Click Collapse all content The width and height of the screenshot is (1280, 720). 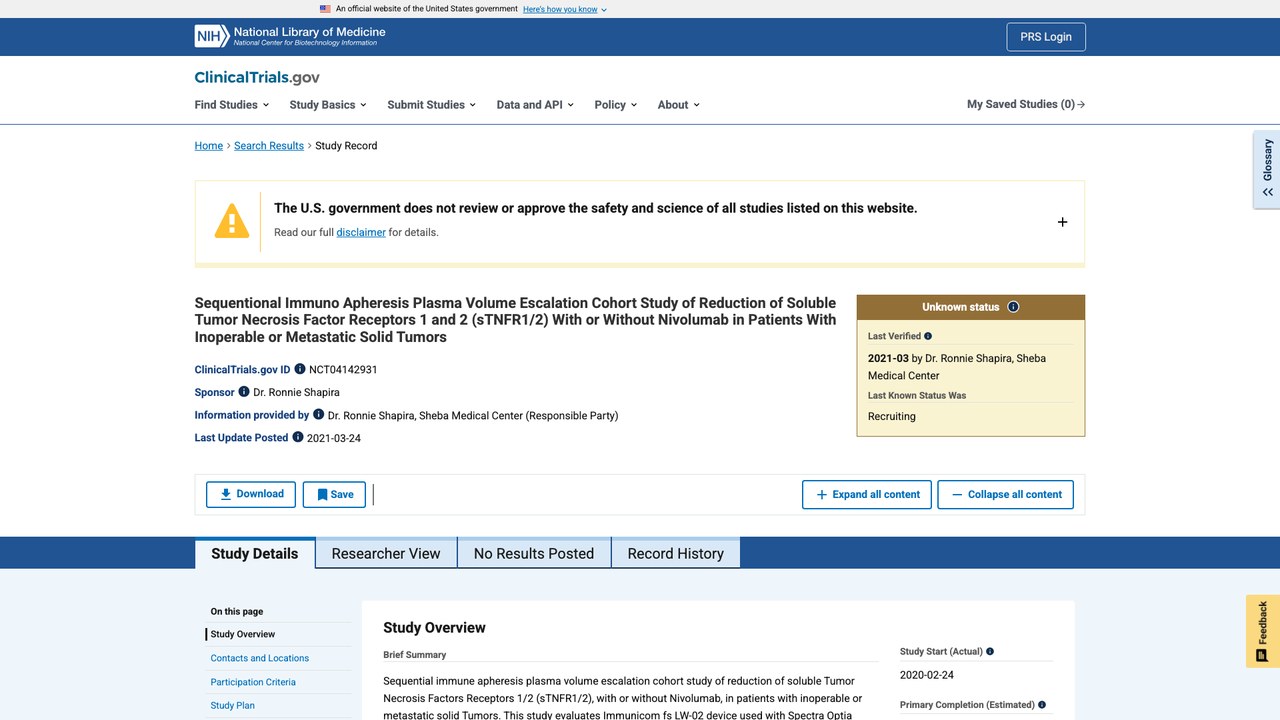(x=1005, y=494)
